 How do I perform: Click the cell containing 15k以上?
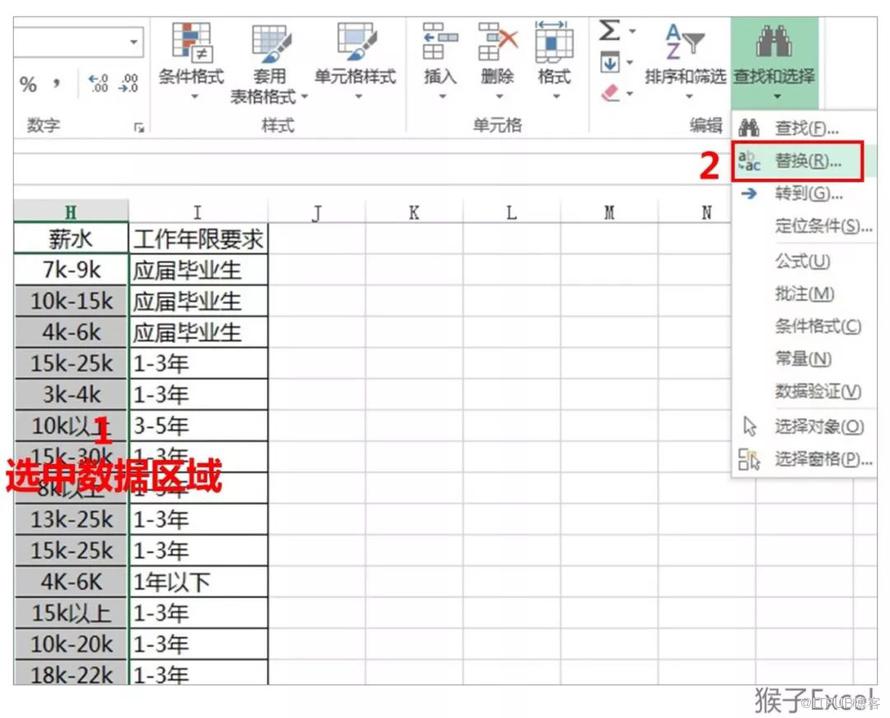(71, 613)
